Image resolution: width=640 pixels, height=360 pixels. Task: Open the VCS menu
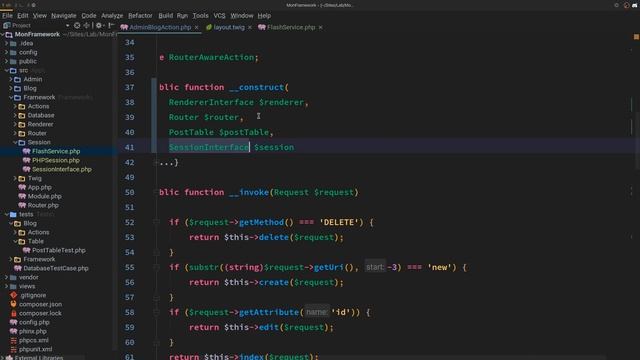219,16
